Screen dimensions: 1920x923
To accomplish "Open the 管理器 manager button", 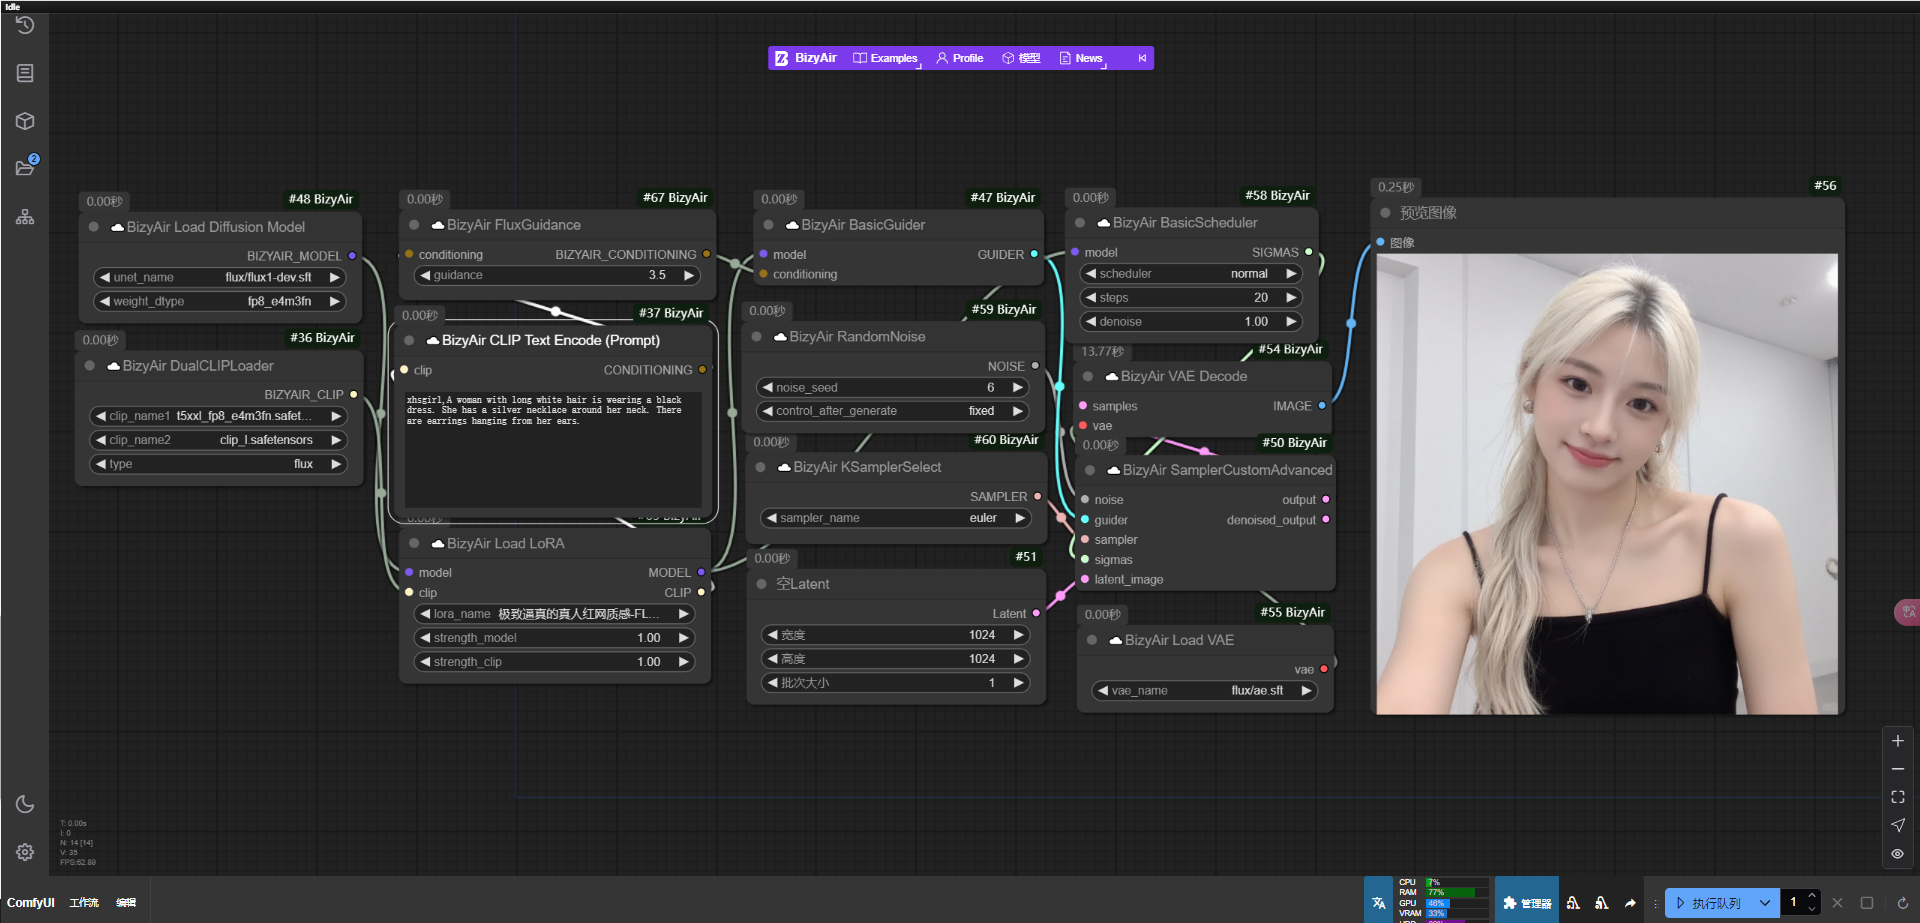I will click(1527, 903).
